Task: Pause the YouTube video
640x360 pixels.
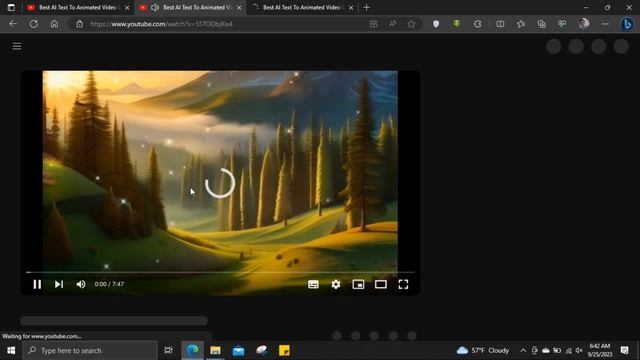Action: pos(37,284)
